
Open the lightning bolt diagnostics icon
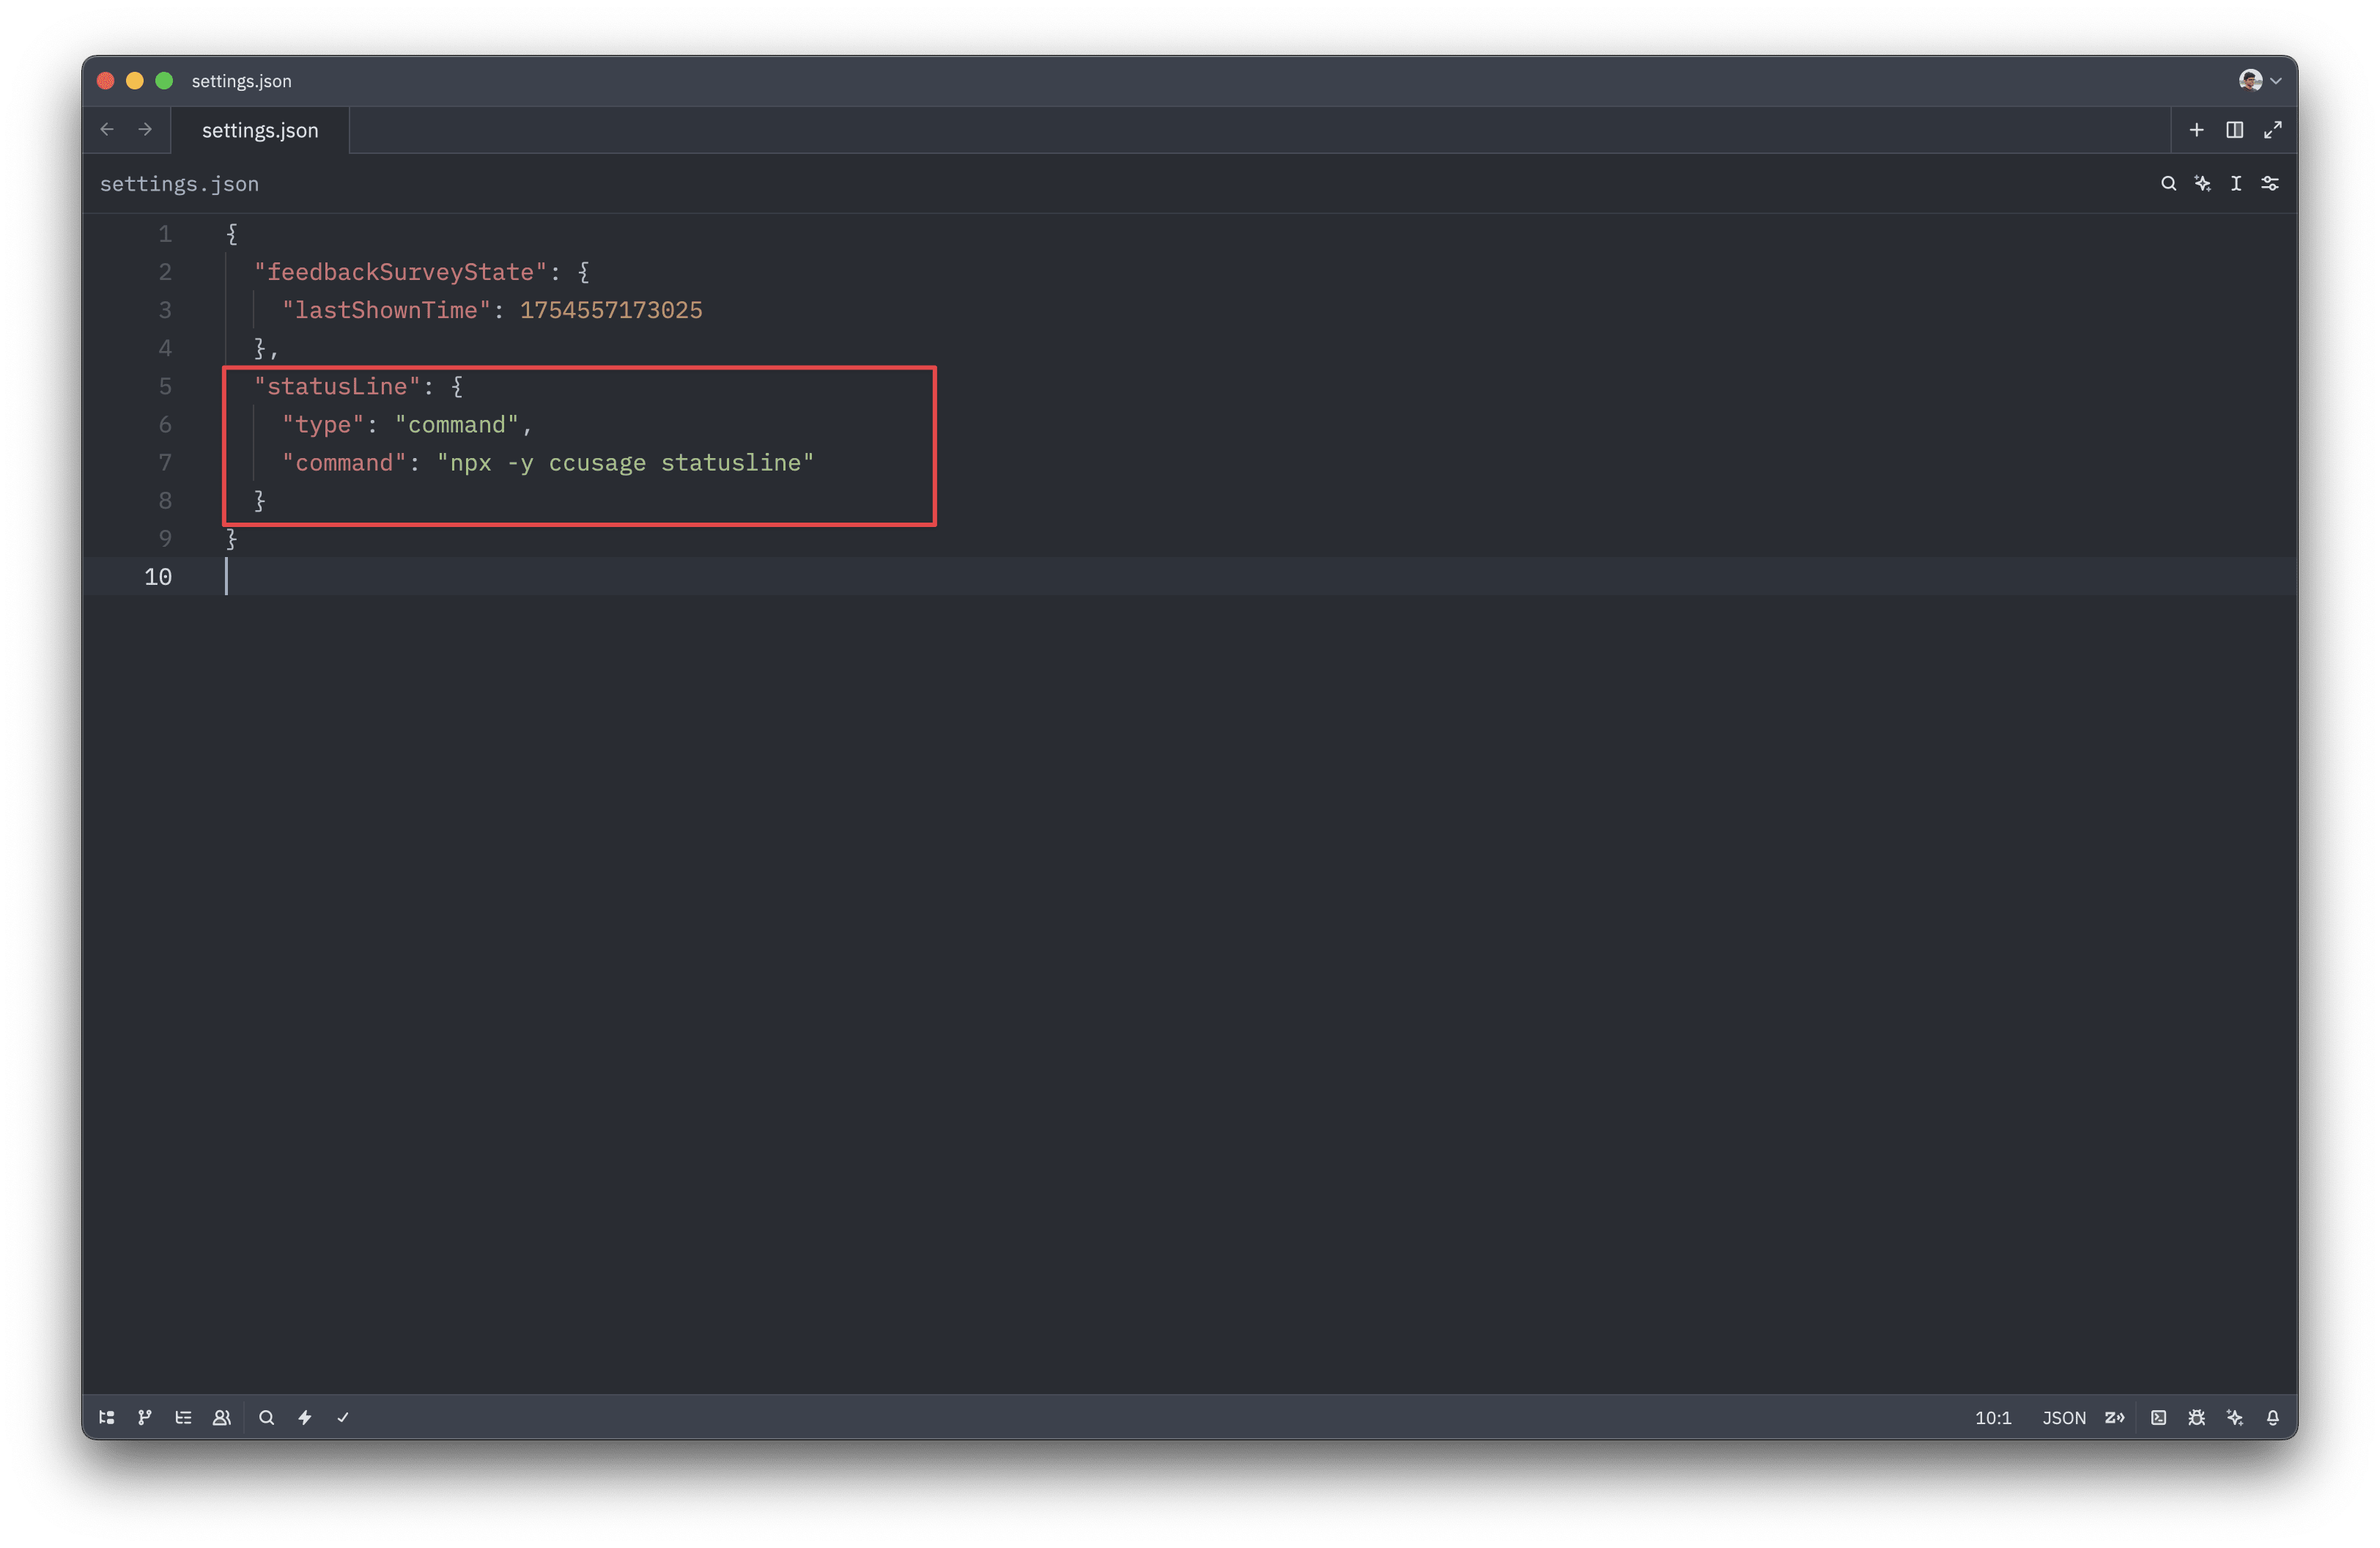point(305,1417)
